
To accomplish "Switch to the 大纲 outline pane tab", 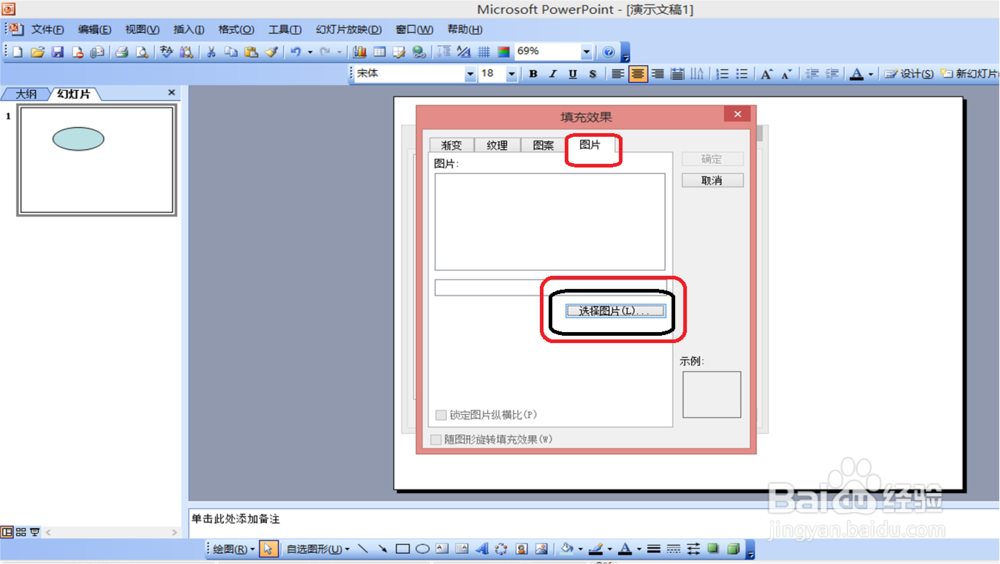I will (x=26, y=94).
